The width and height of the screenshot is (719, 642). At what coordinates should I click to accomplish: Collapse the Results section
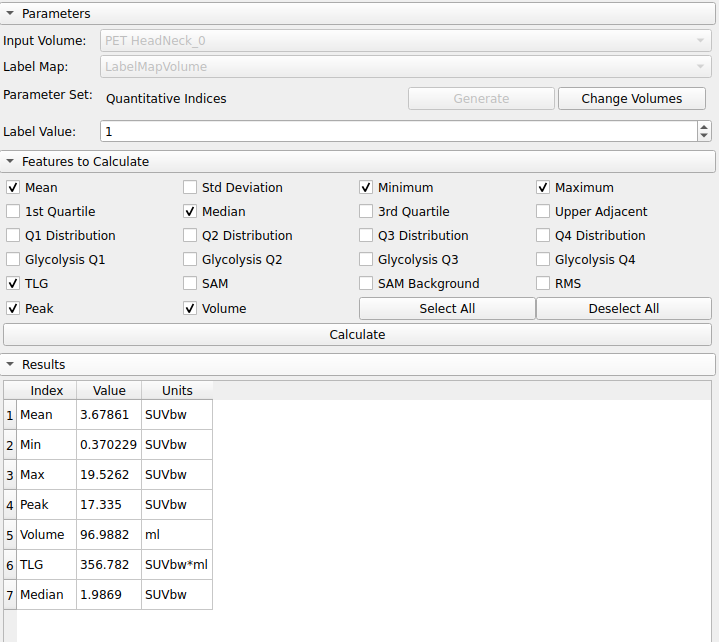10,365
